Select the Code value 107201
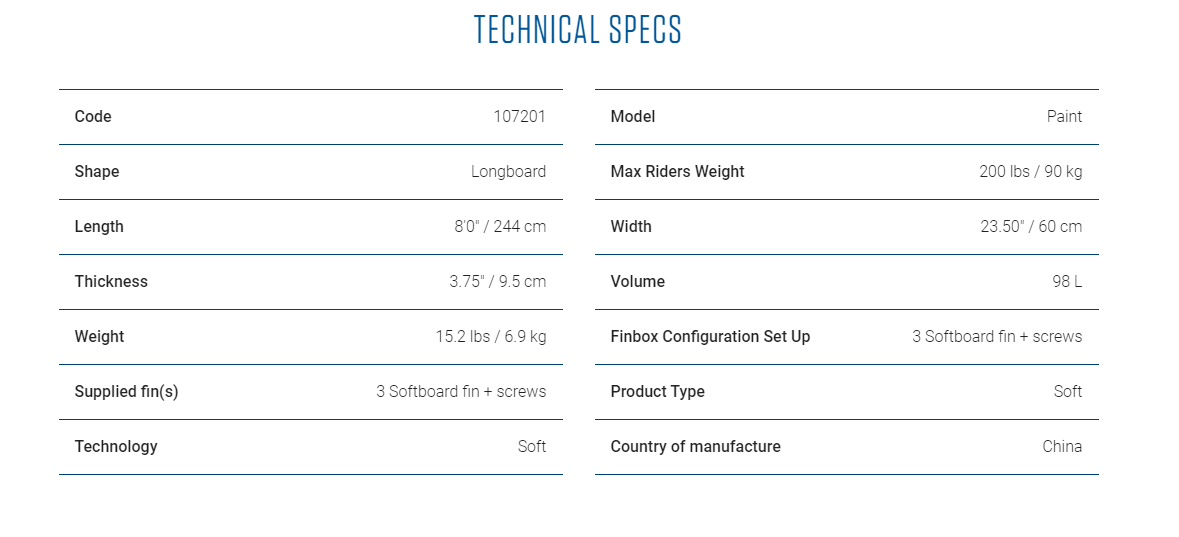The image size is (1179, 537). pyautogui.click(x=520, y=117)
